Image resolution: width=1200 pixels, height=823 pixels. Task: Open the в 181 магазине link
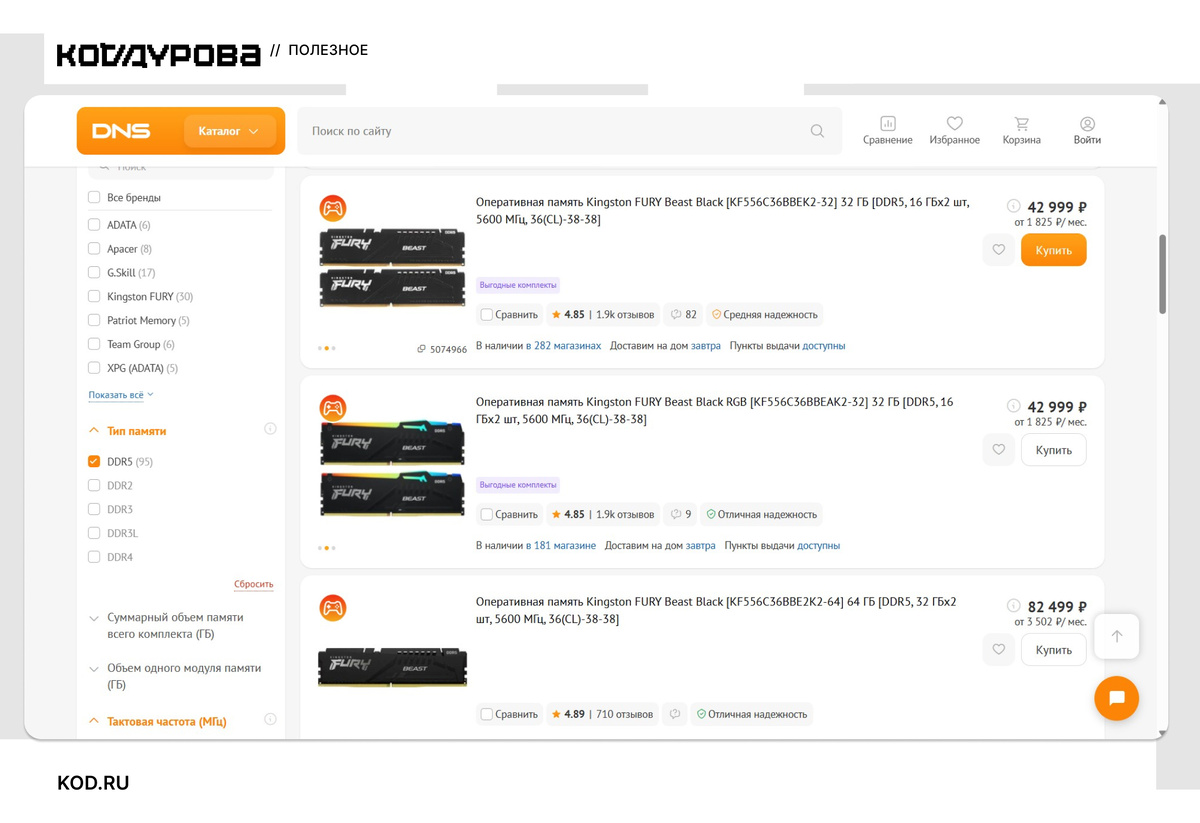click(561, 546)
